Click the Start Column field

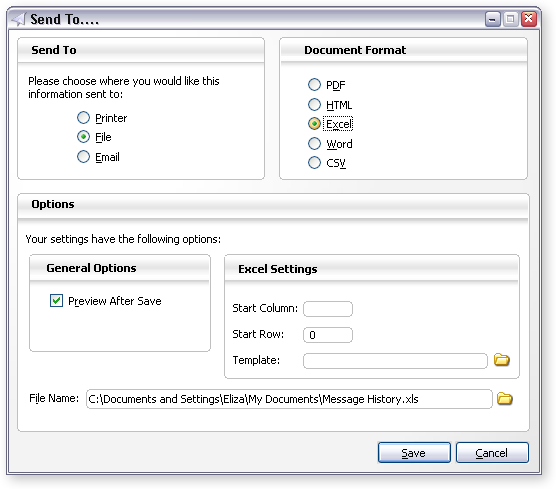click(328, 309)
